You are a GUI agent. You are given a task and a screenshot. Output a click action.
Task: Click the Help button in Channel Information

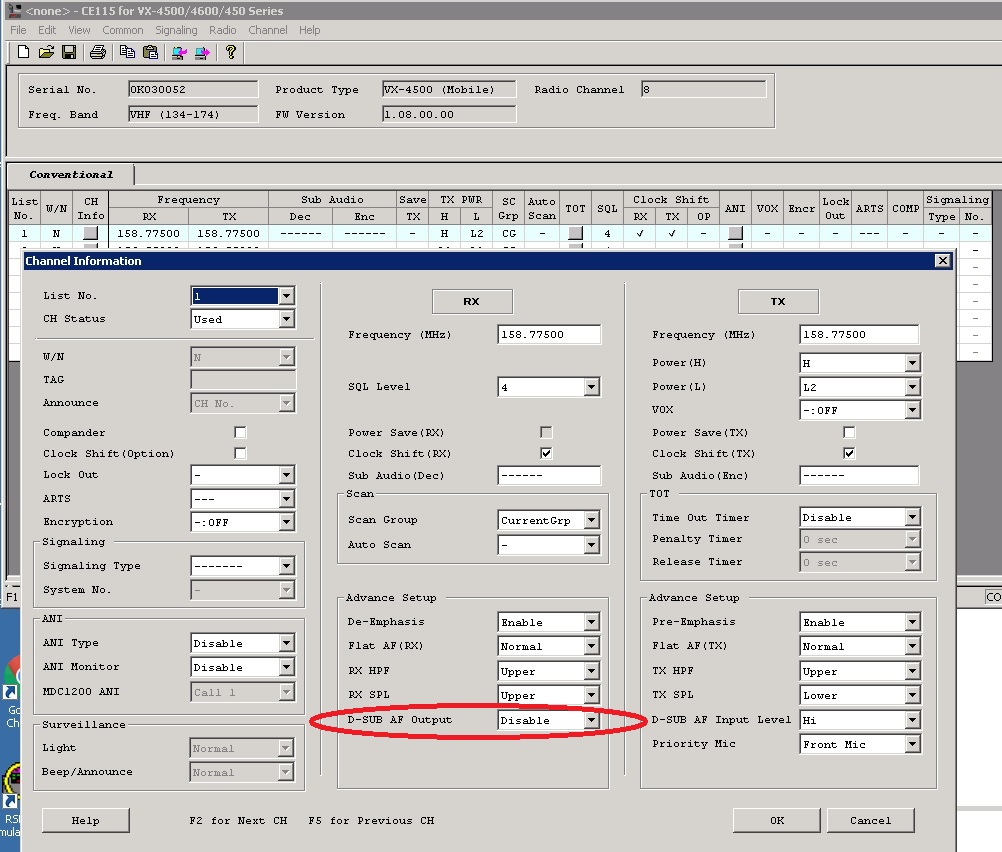pyautogui.click(x=86, y=821)
